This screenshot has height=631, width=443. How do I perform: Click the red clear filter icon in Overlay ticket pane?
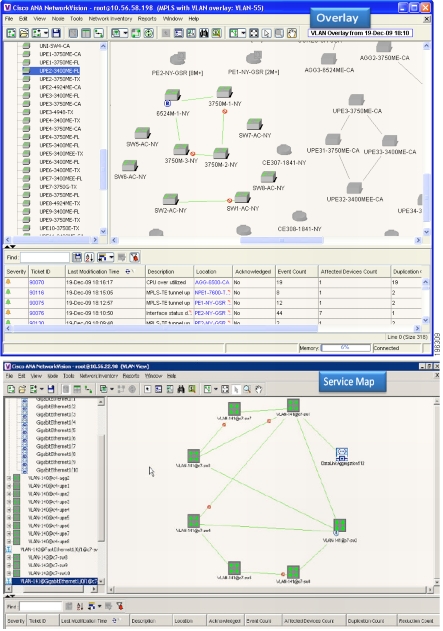click(x=134, y=257)
